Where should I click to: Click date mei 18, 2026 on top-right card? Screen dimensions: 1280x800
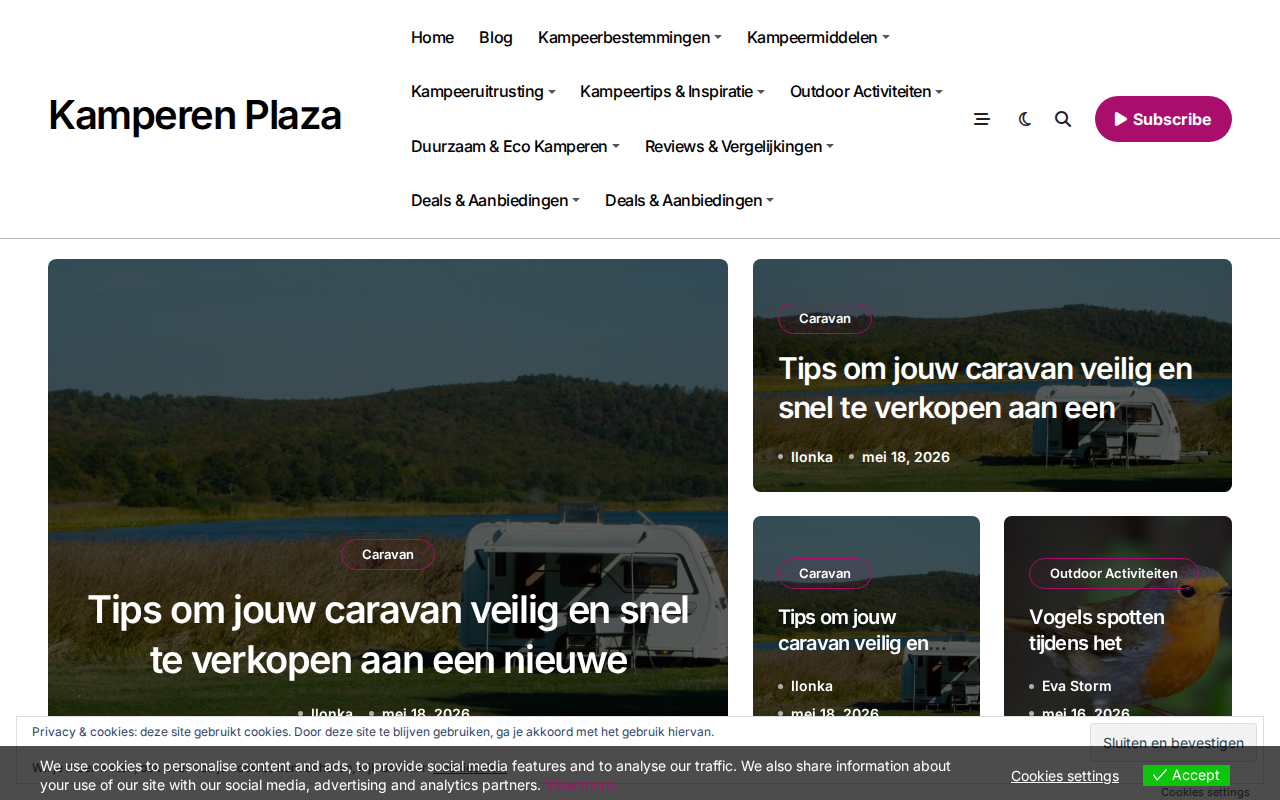coord(906,457)
